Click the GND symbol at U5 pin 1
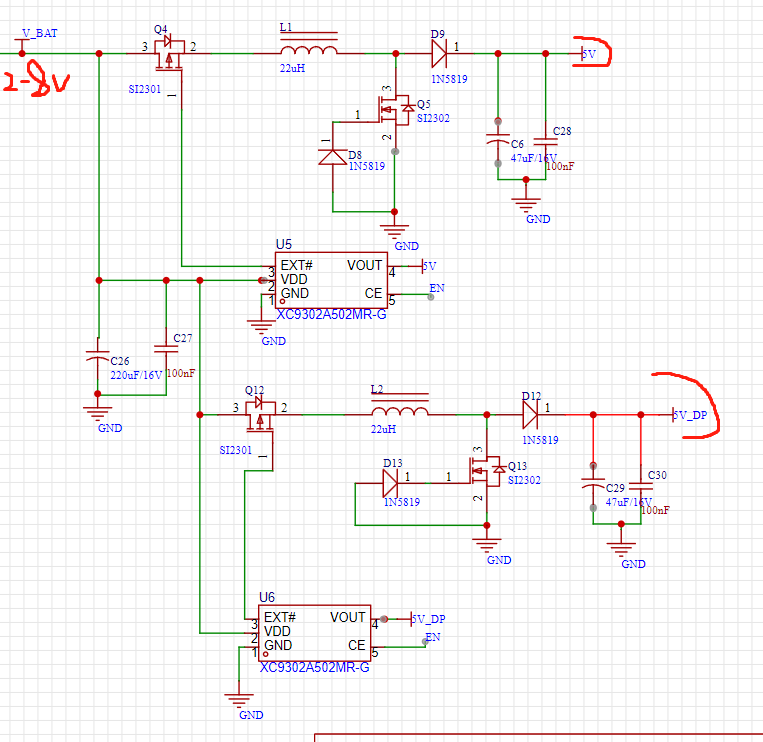This screenshot has width=763, height=742. pyautogui.click(x=262, y=327)
